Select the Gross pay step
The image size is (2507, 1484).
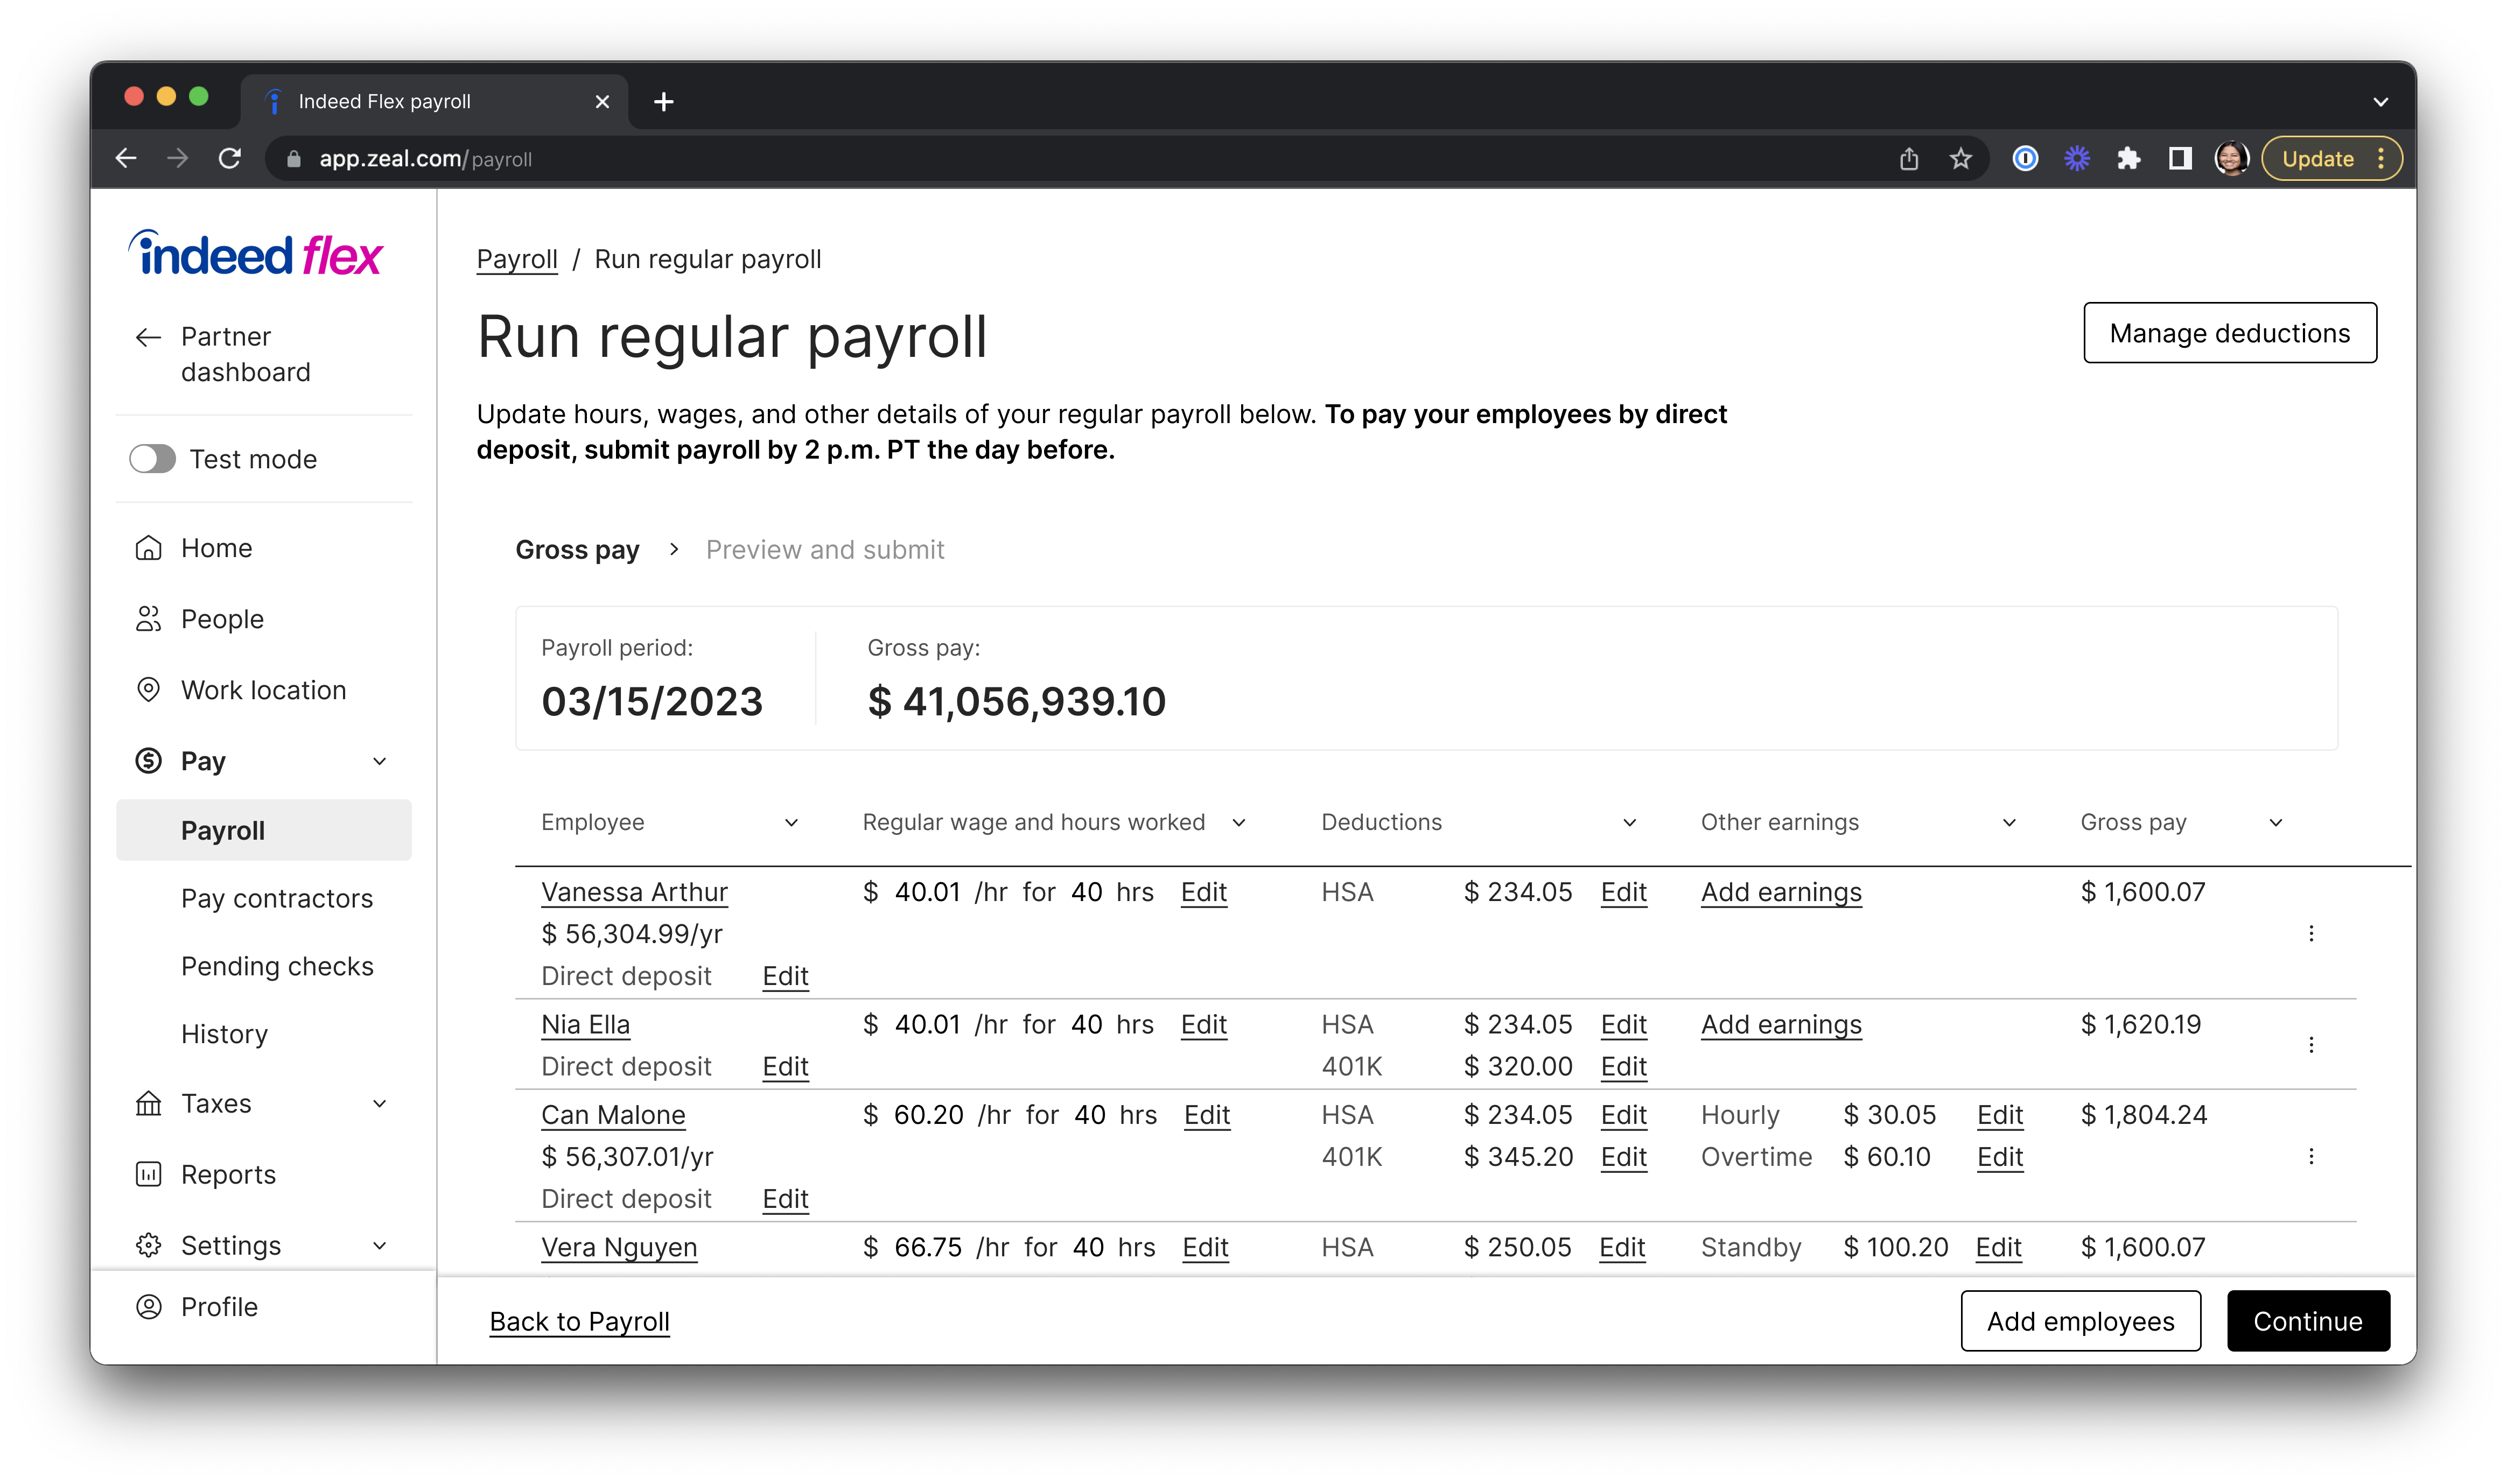pos(577,550)
